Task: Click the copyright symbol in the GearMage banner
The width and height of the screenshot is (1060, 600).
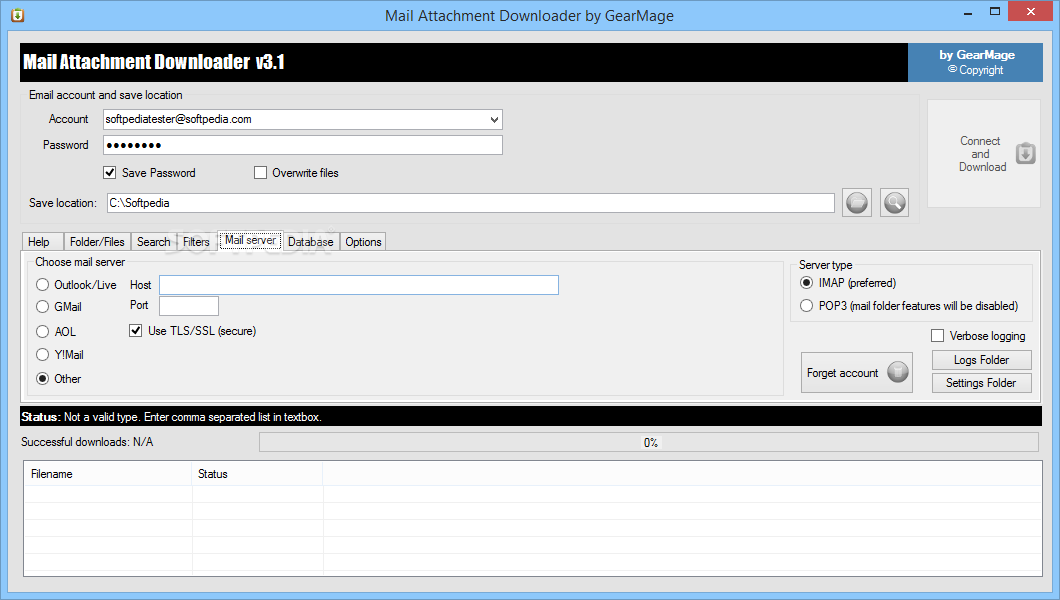Action: 953,70
